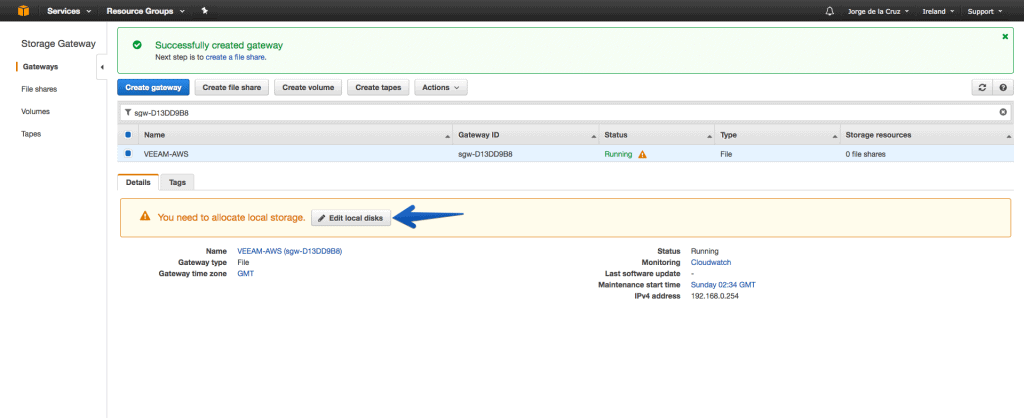Open Tapes in the sidebar
Viewport: 1024px width, 418px height.
click(31, 133)
